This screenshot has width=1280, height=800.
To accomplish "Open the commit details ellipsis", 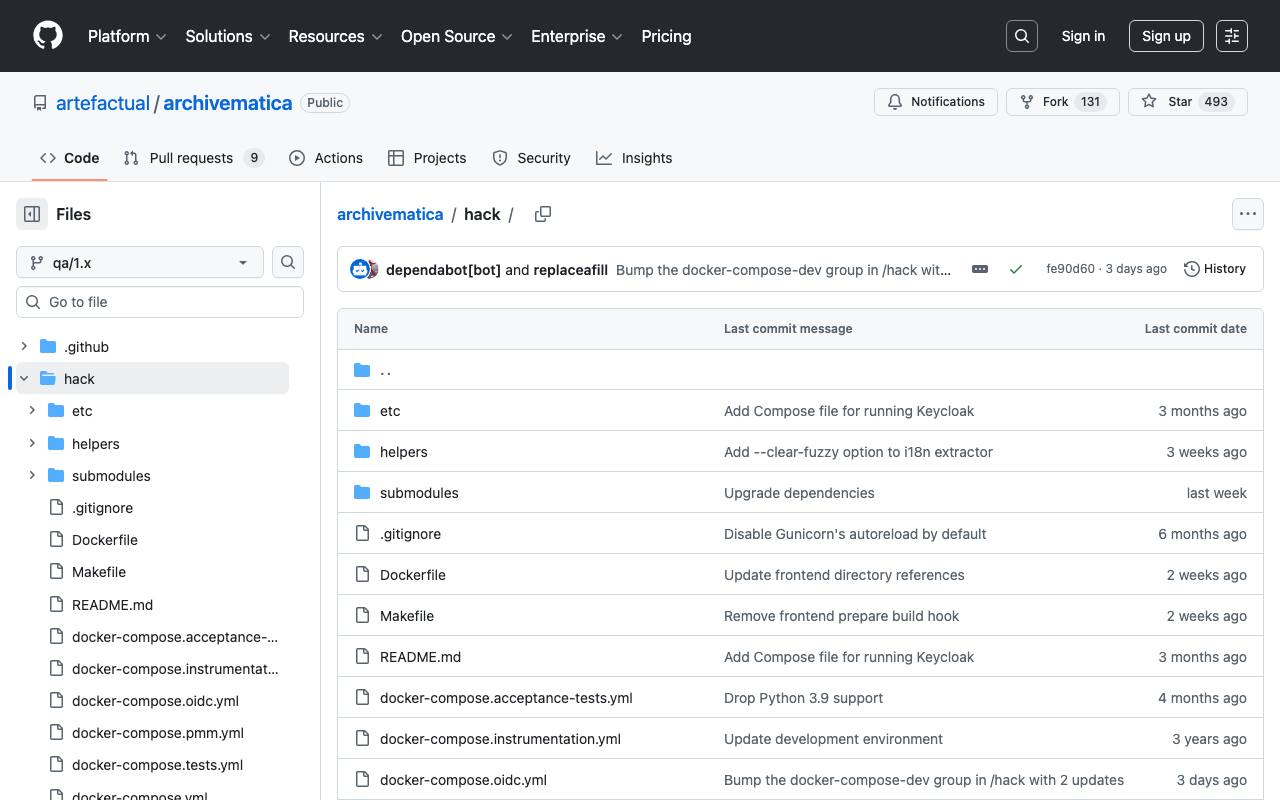I will 979,268.
